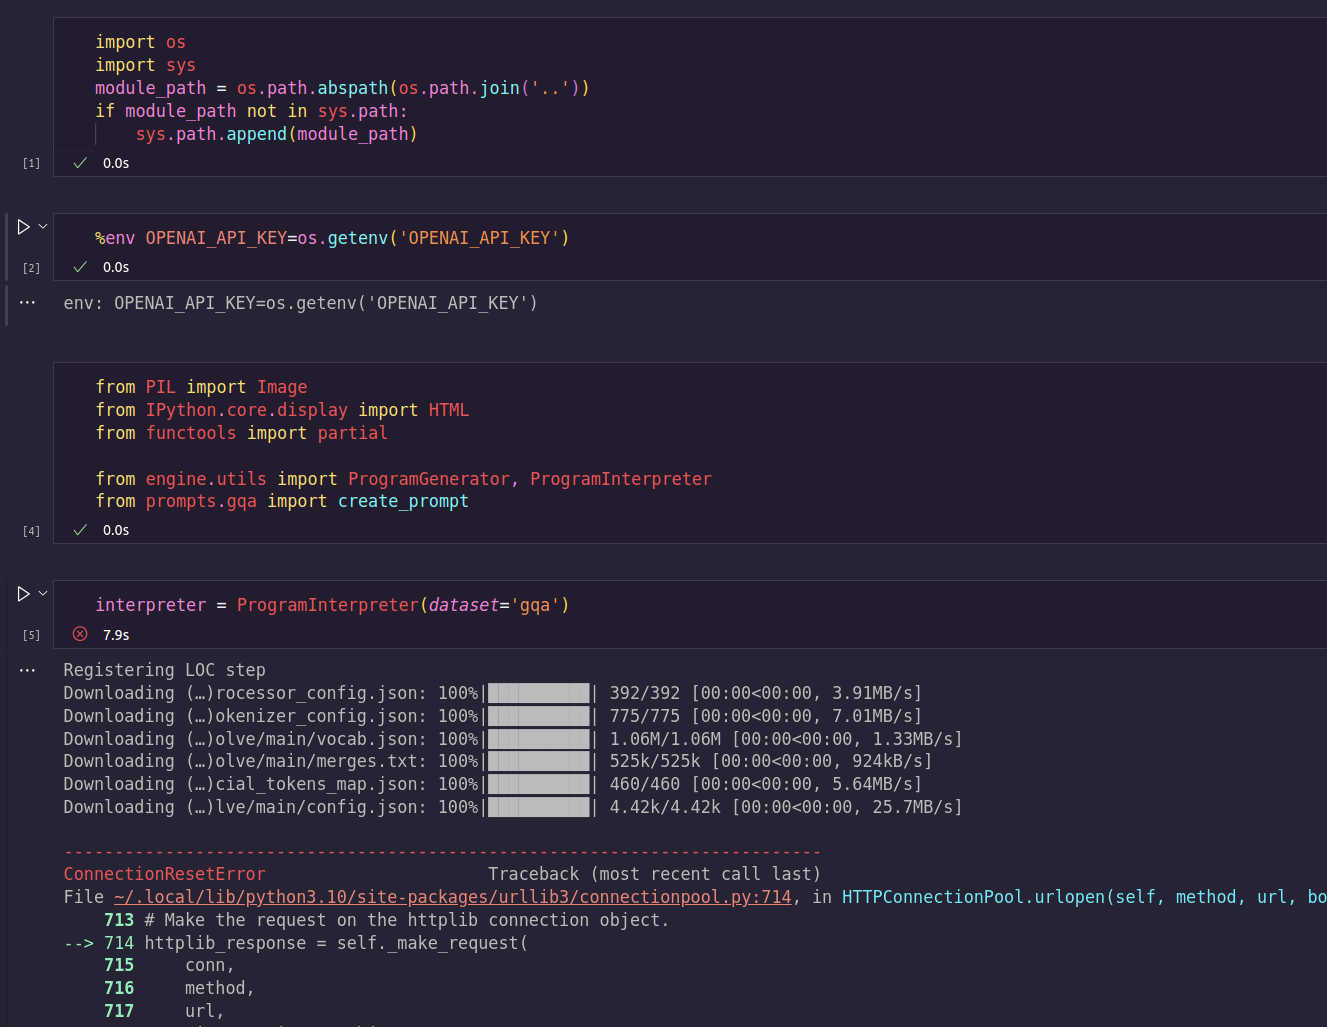
Task: Click the progress bar for rocessor_config.json
Action: (x=539, y=693)
